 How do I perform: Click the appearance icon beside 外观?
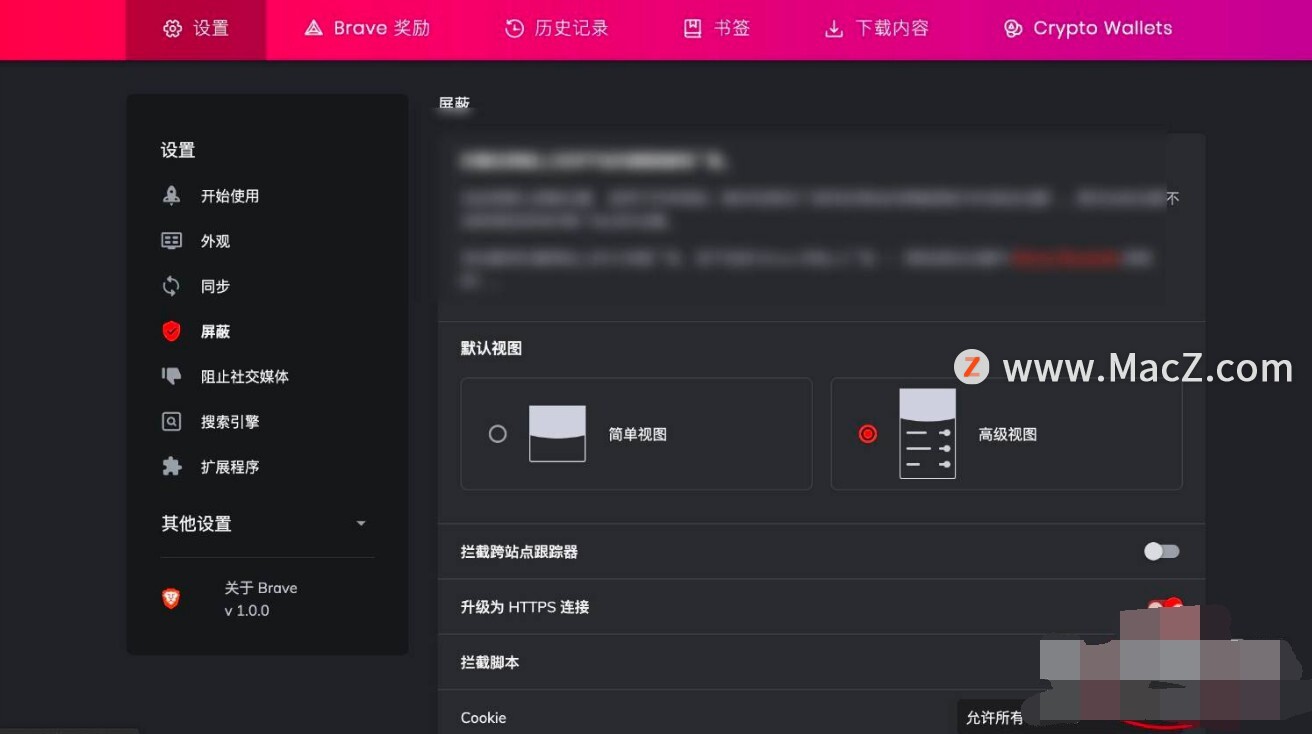172,241
